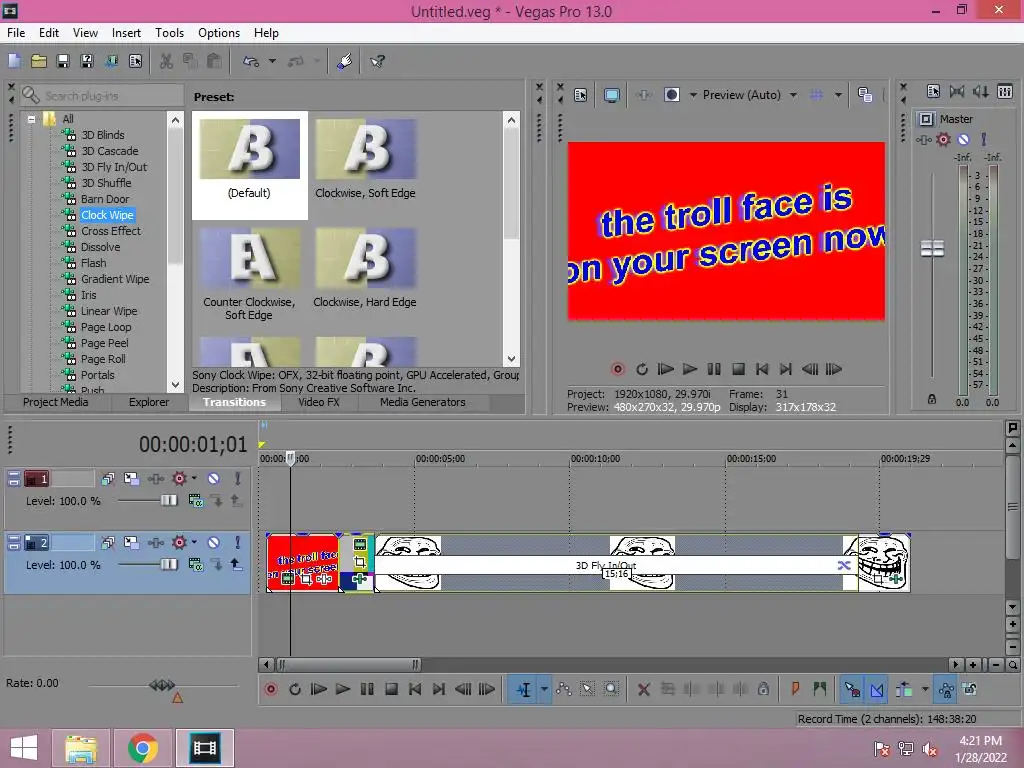1024x768 pixels.
Task: Toggle Automatic Crossfades in timeline toolbar
Action: [x=877, y=689]
